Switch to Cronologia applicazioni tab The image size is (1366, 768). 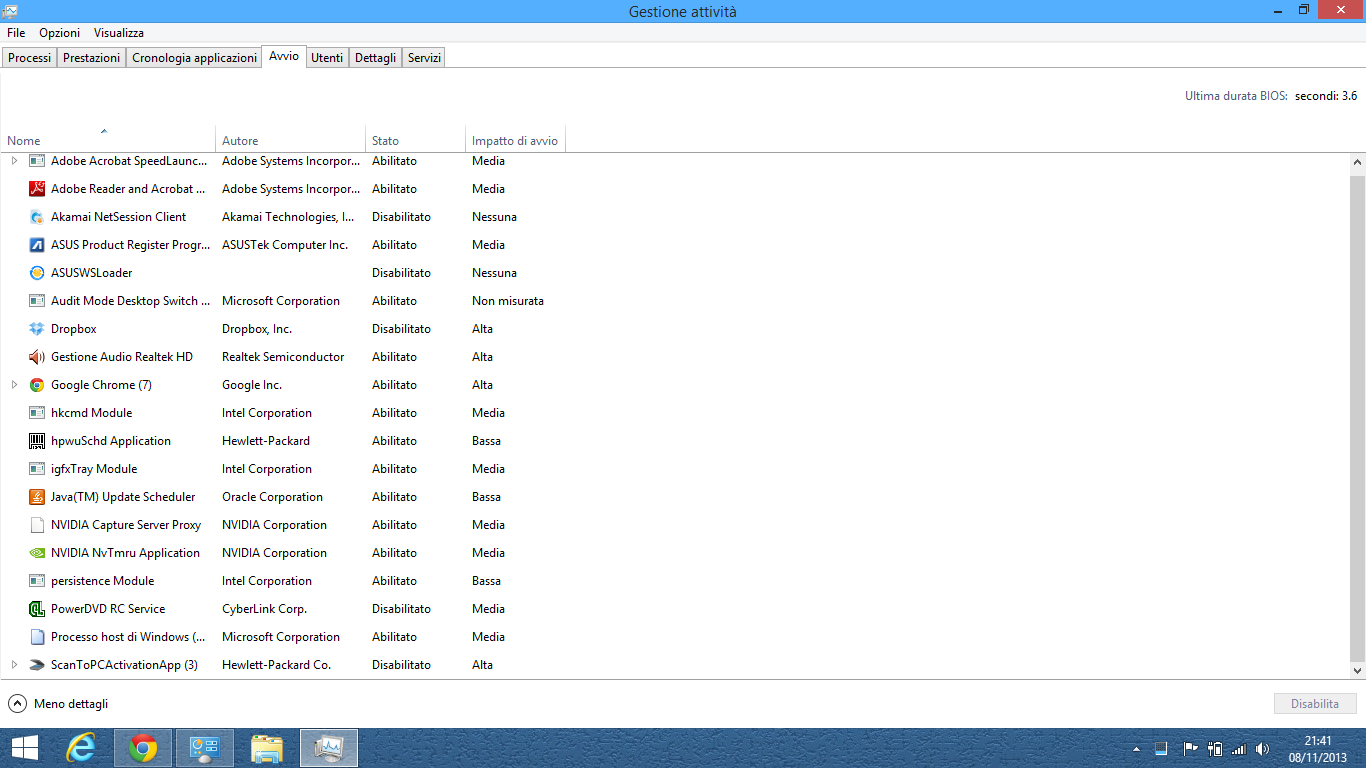coord(194,58)
